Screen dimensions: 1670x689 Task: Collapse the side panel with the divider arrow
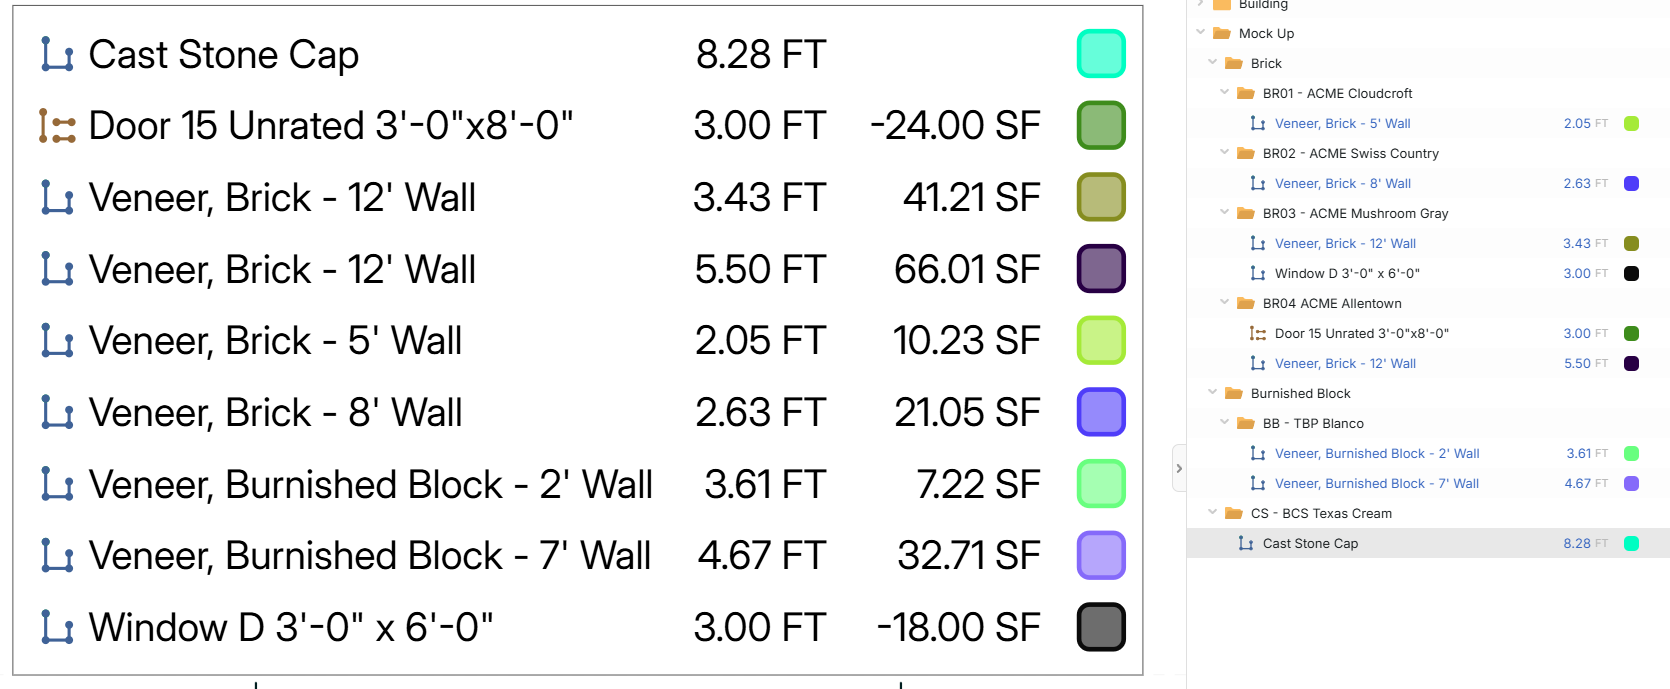[x=1179, y=468]
